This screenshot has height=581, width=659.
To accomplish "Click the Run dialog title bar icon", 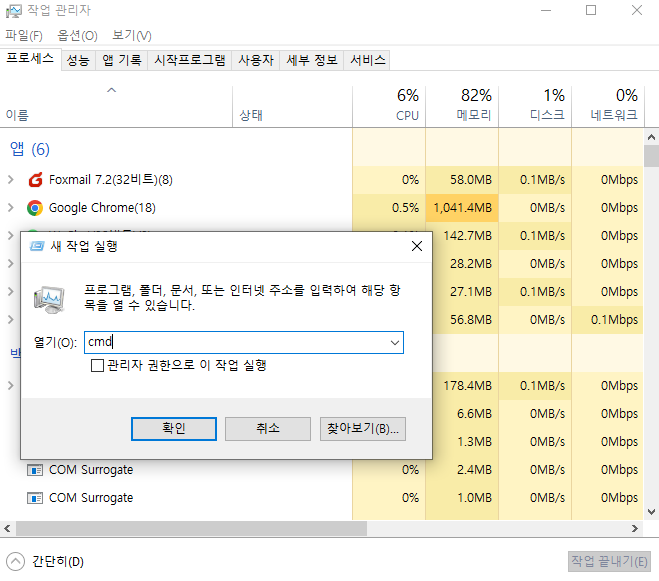I will click(36, 246).
